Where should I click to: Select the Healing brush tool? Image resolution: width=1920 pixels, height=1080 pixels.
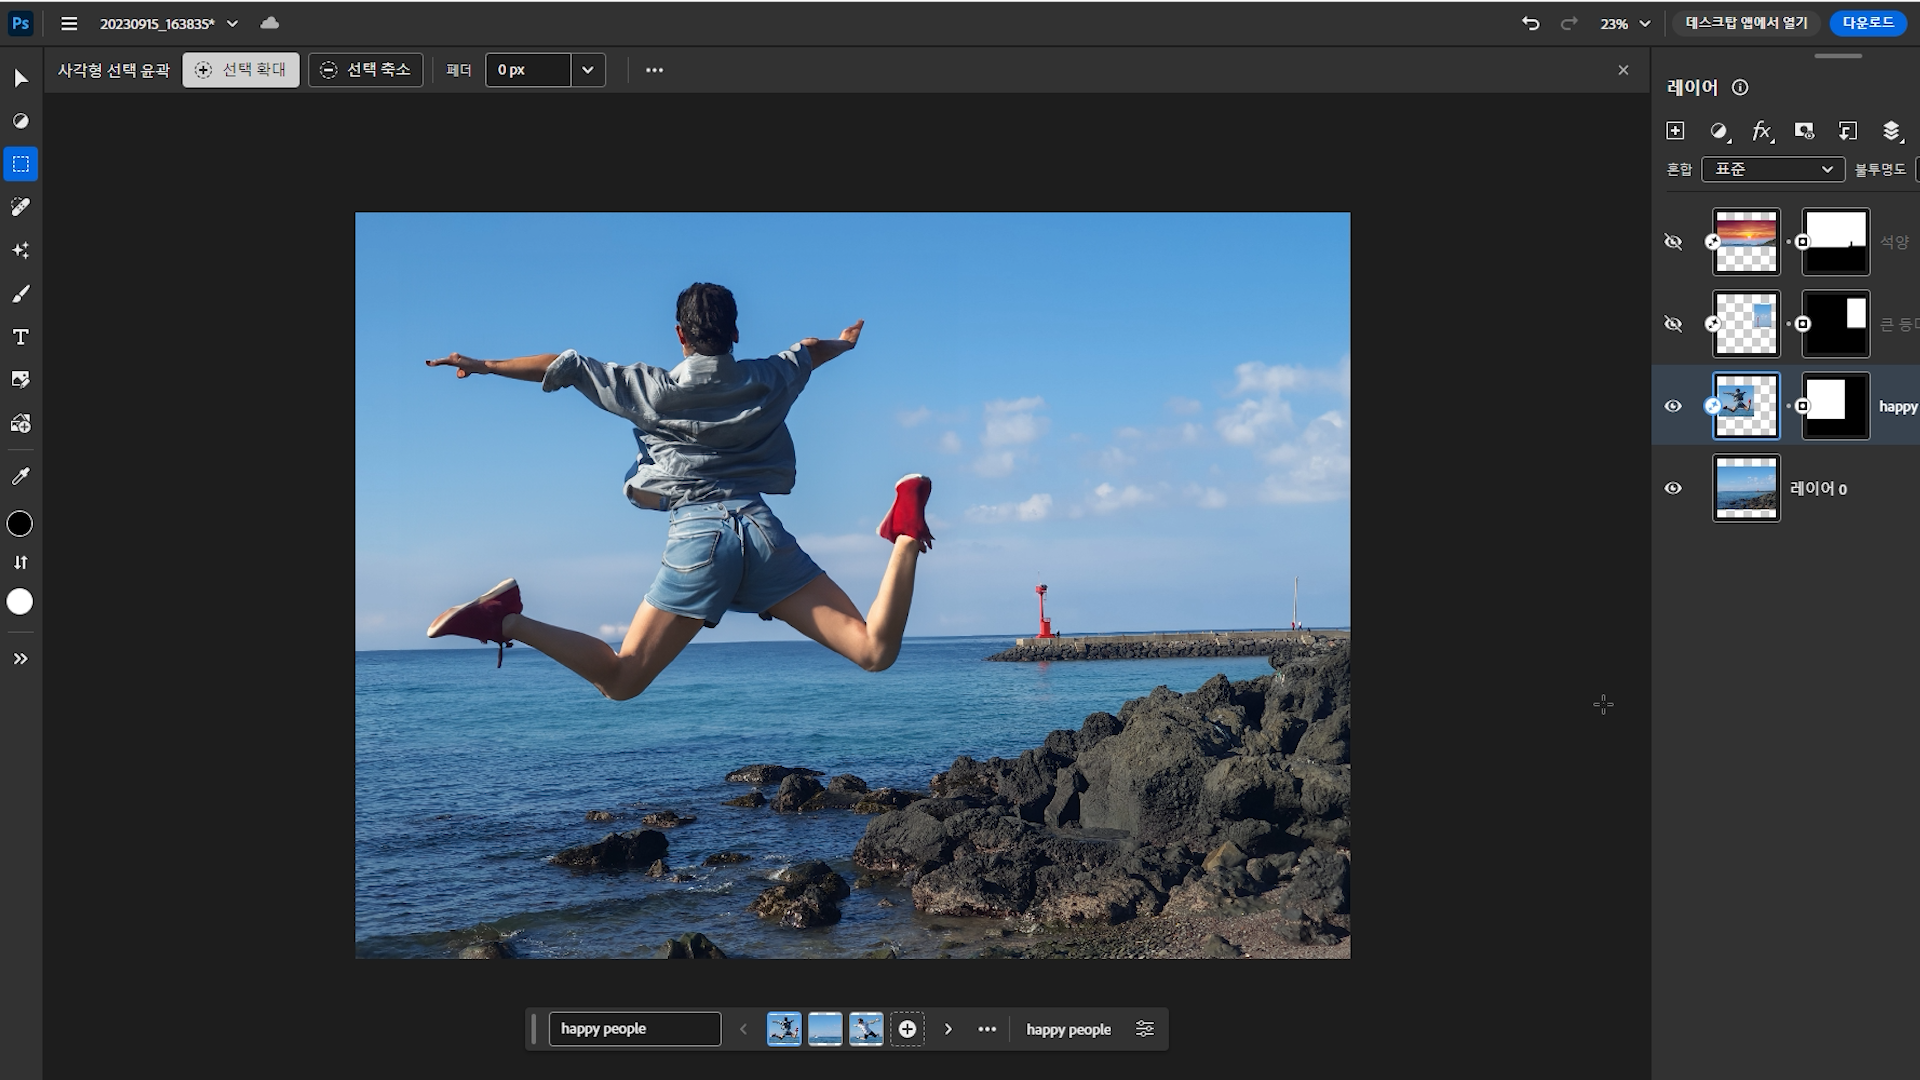pos(20,207)
